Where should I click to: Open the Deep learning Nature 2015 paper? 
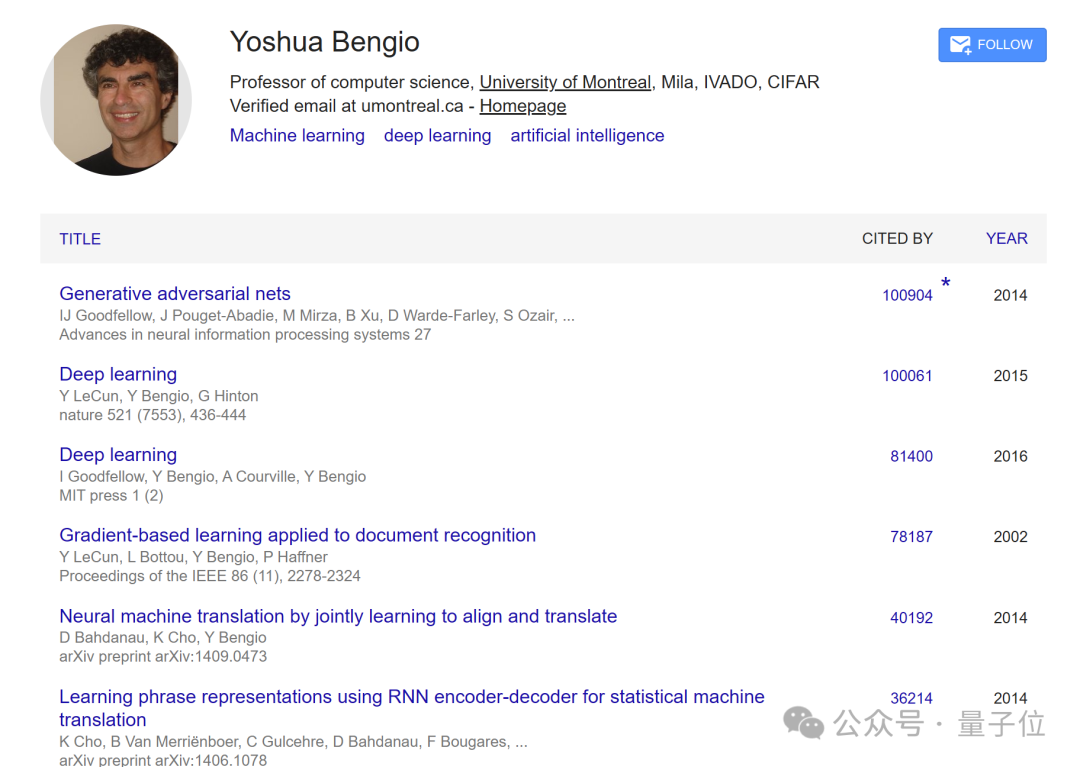point(118,374)
